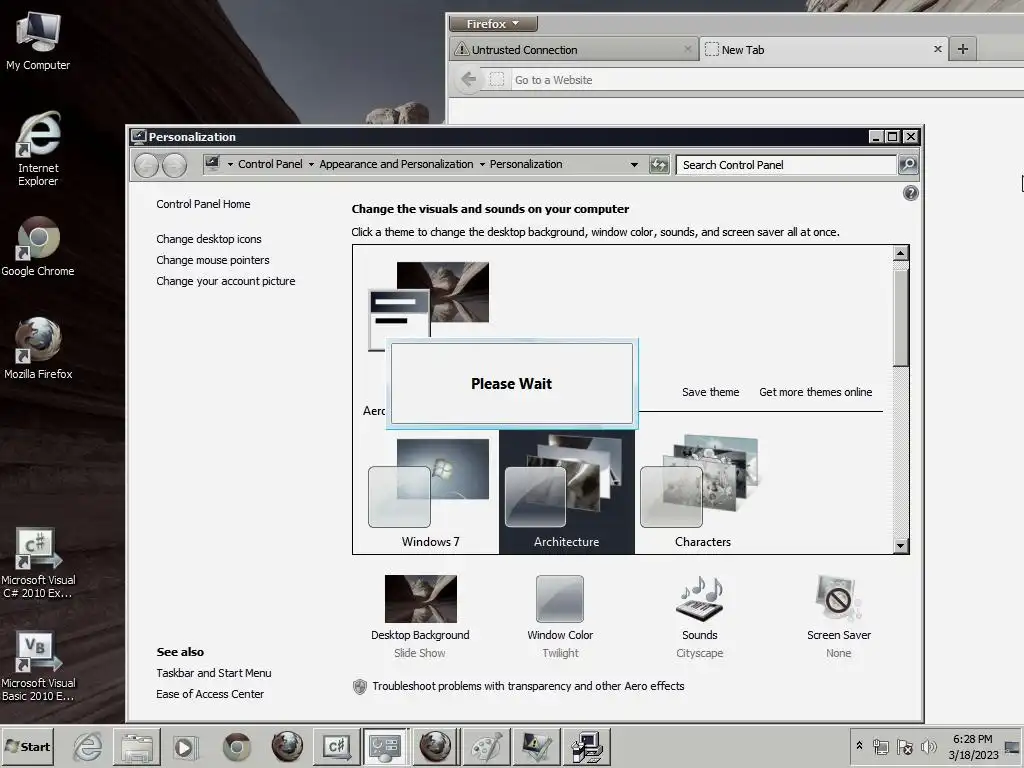This screenshot has width=1024, height=768.
Task: Open Windows Media Player in taskbar
Action: coord(184,746)
